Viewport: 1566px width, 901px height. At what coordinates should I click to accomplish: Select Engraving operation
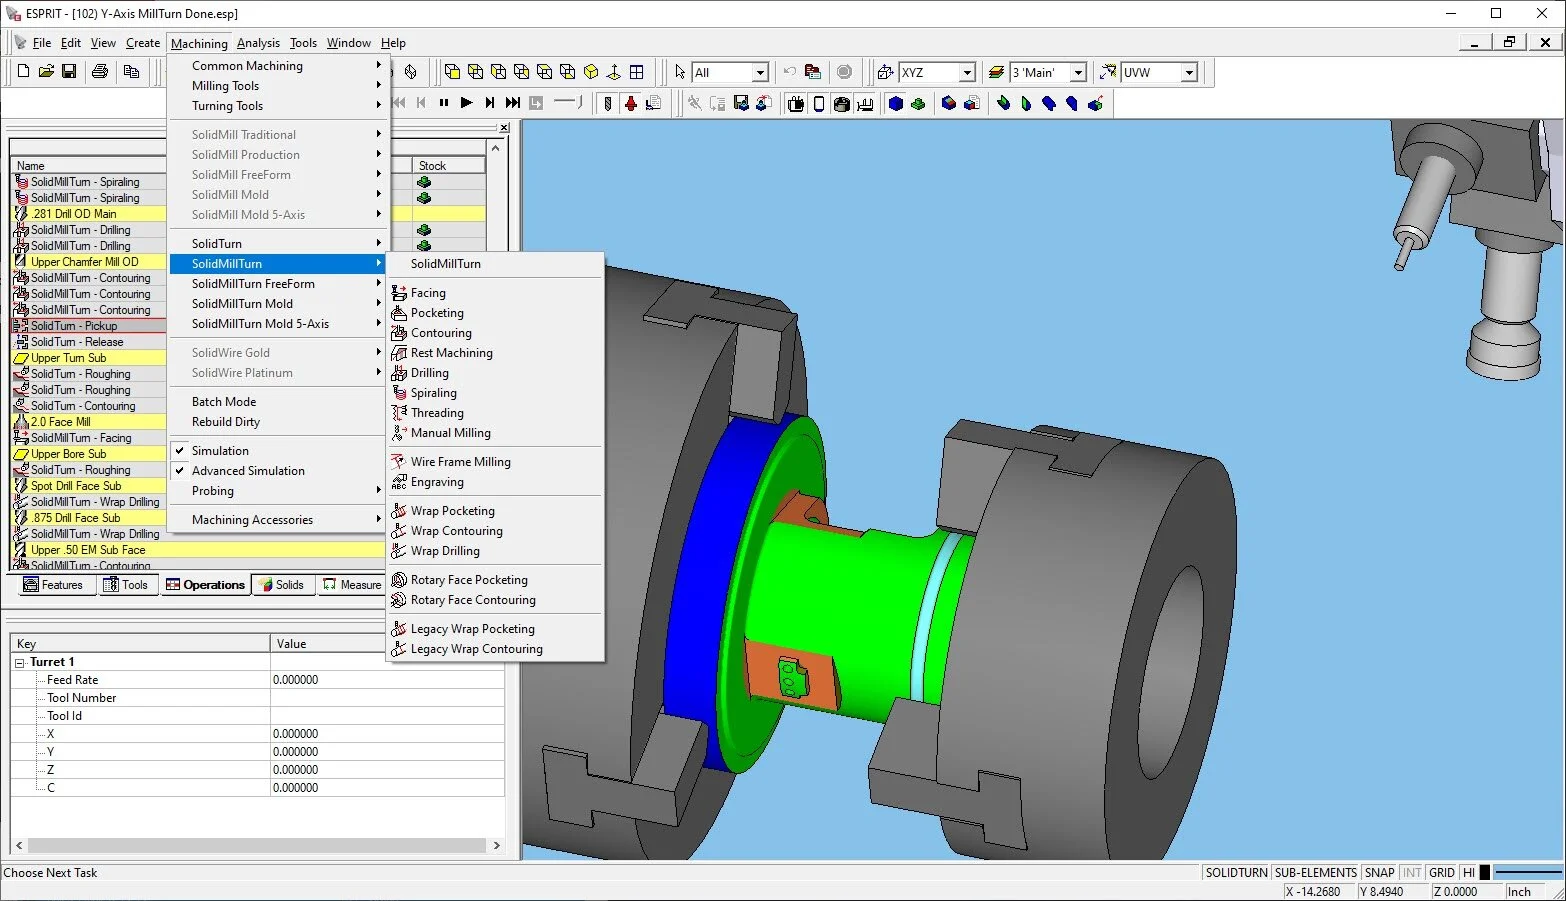tap(495, 482)
